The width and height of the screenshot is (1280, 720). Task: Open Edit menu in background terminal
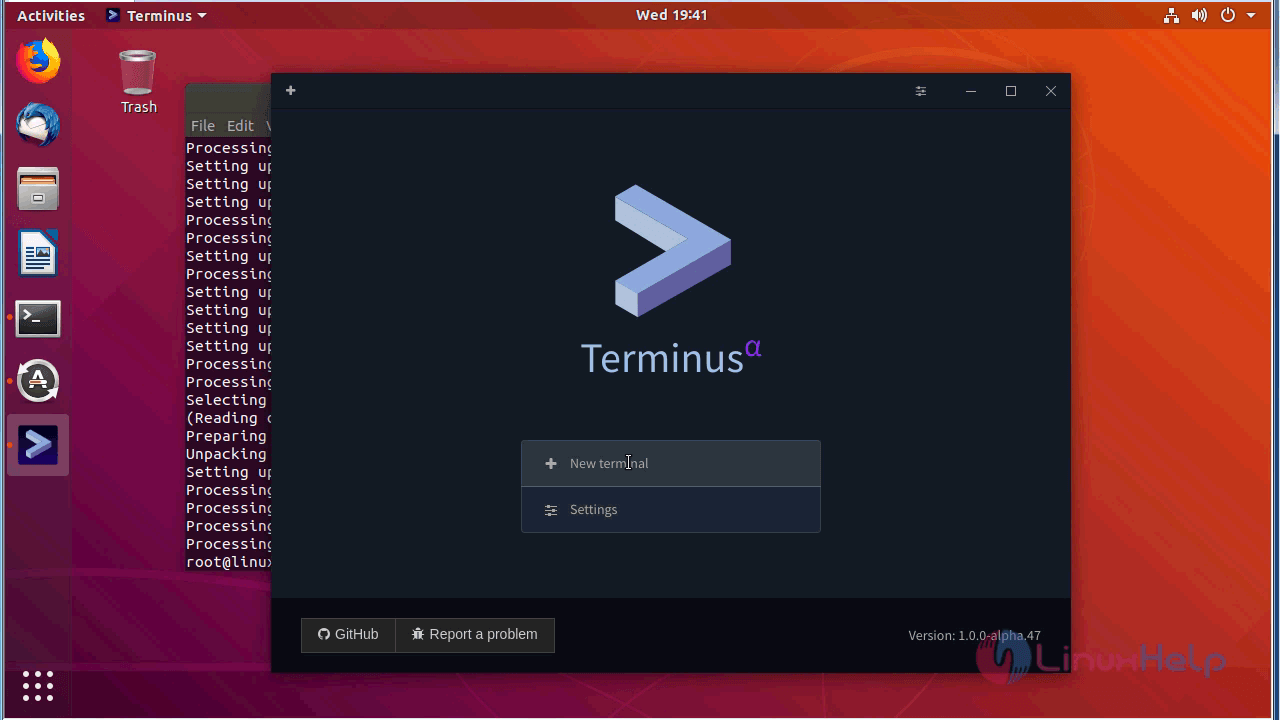coord(240,125)
